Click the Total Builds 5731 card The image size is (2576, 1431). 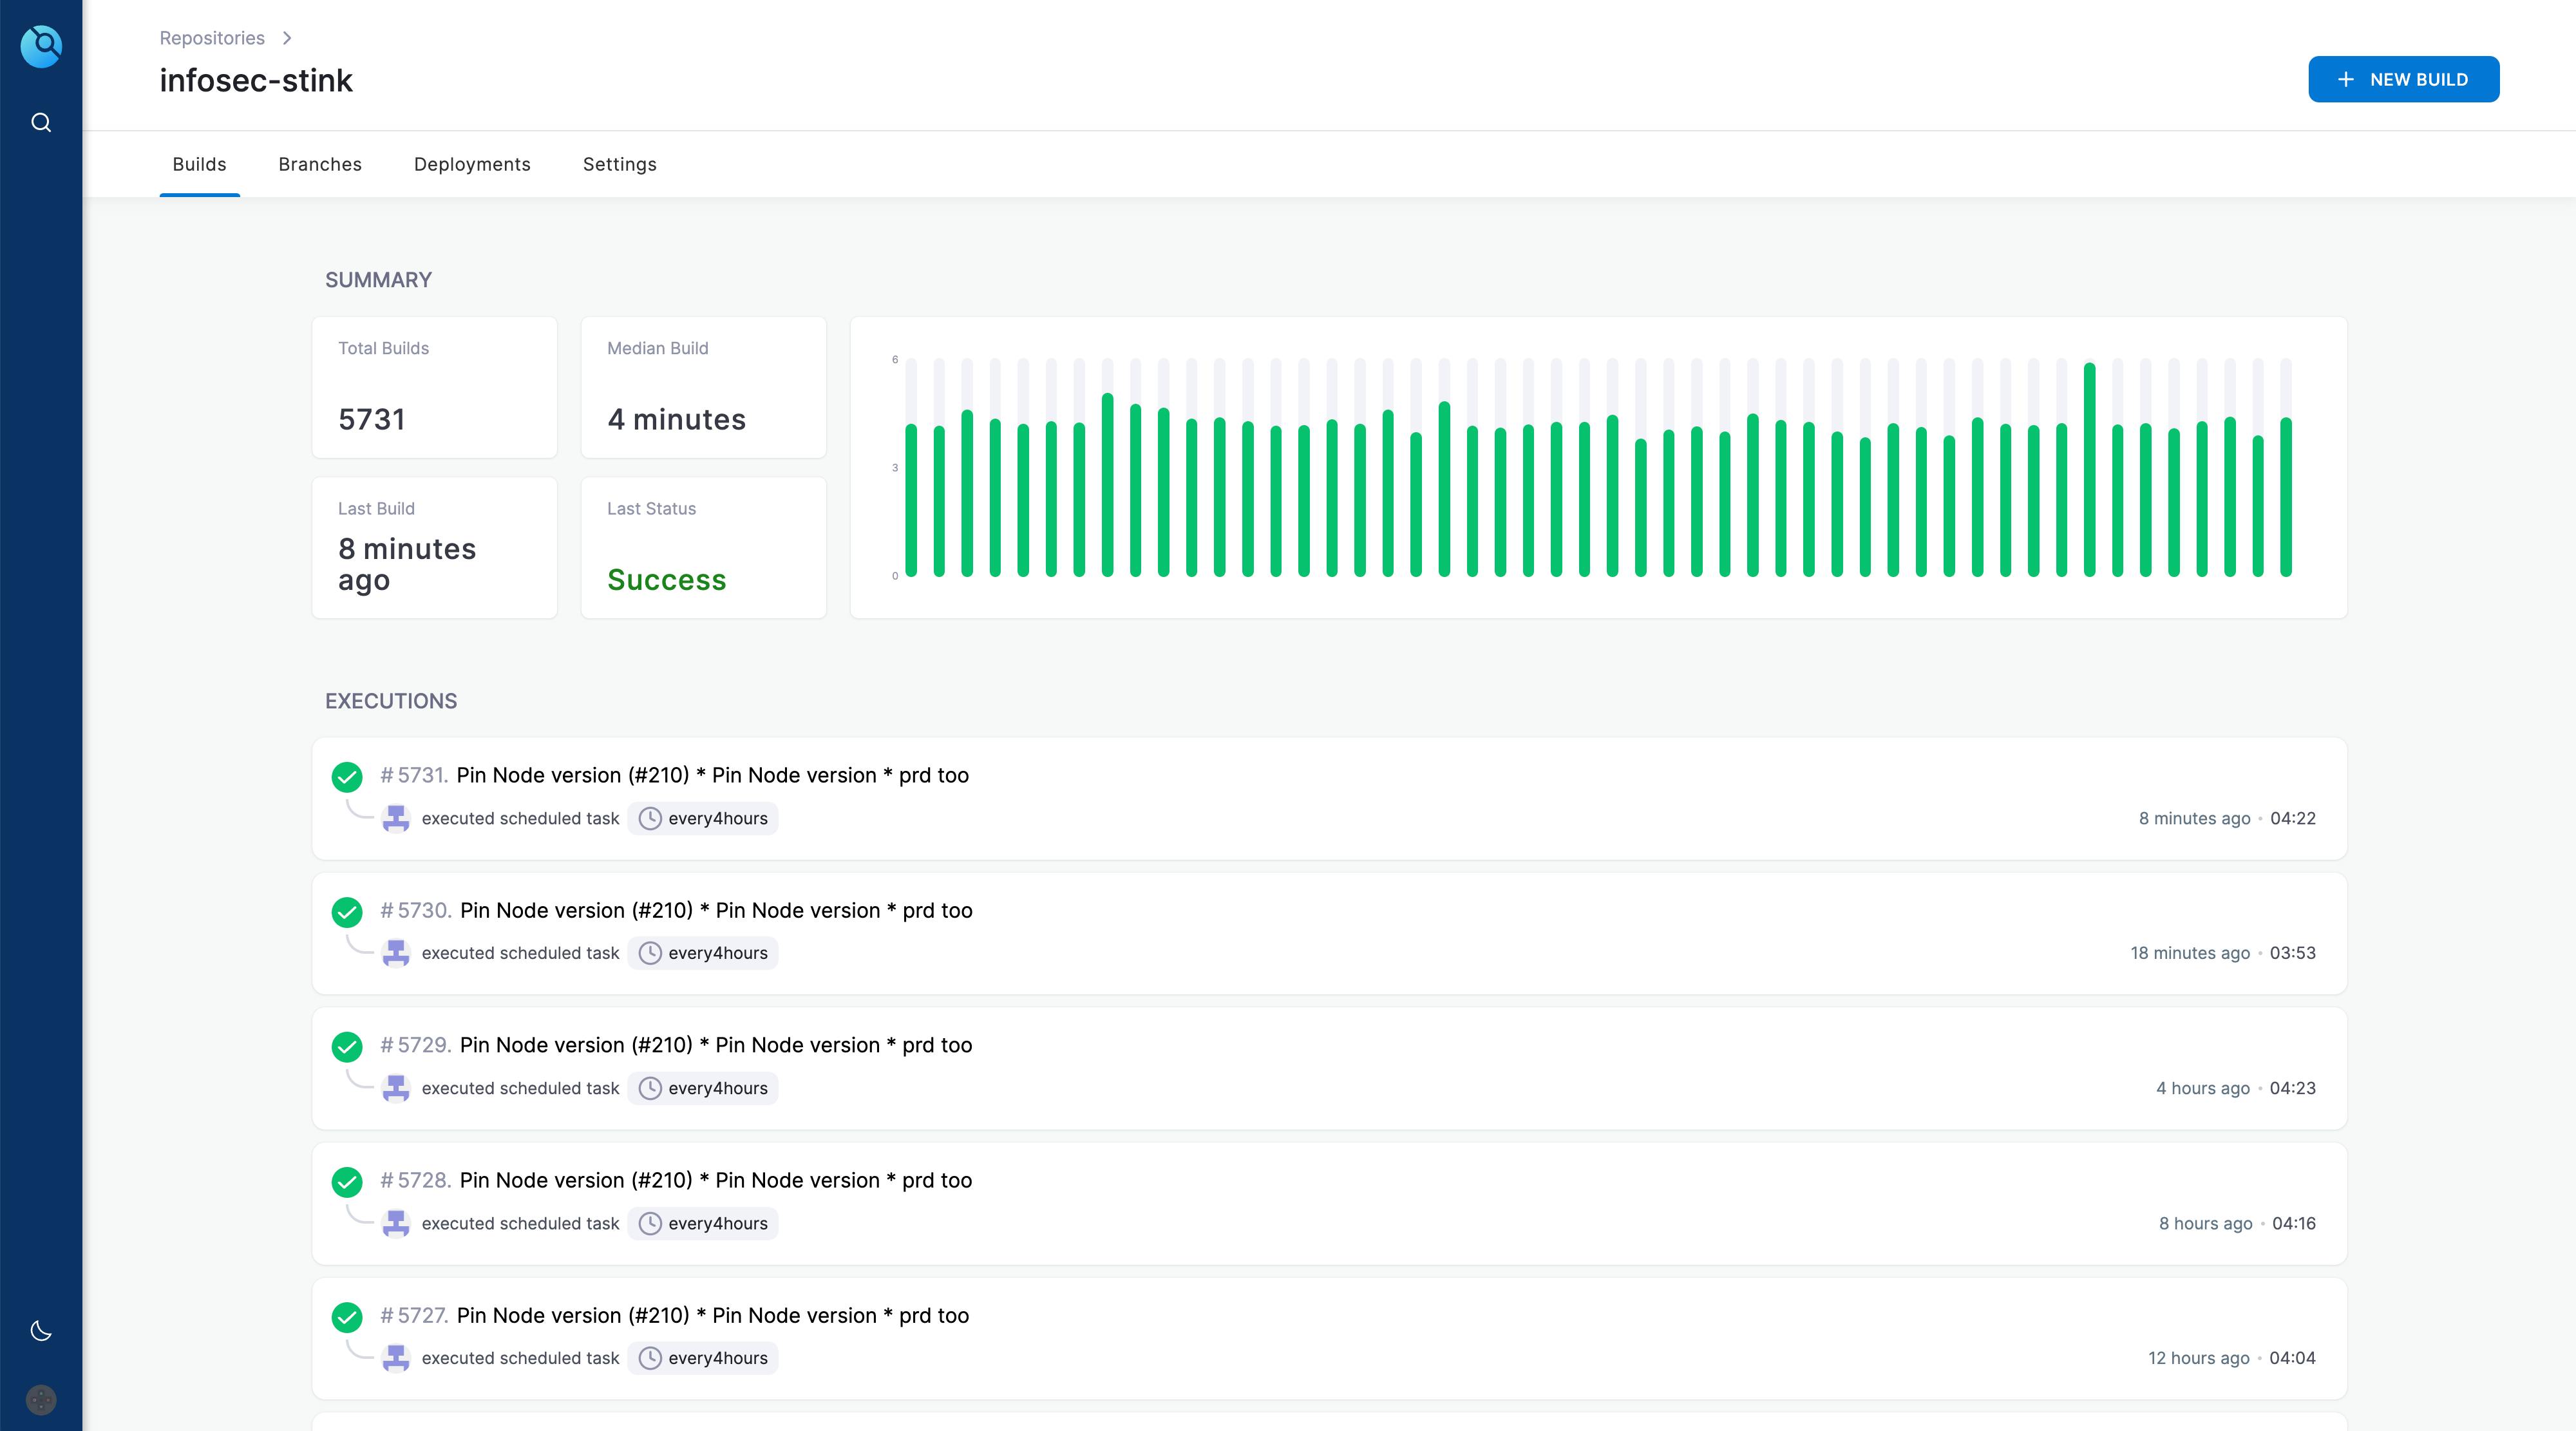click(434, 388)
